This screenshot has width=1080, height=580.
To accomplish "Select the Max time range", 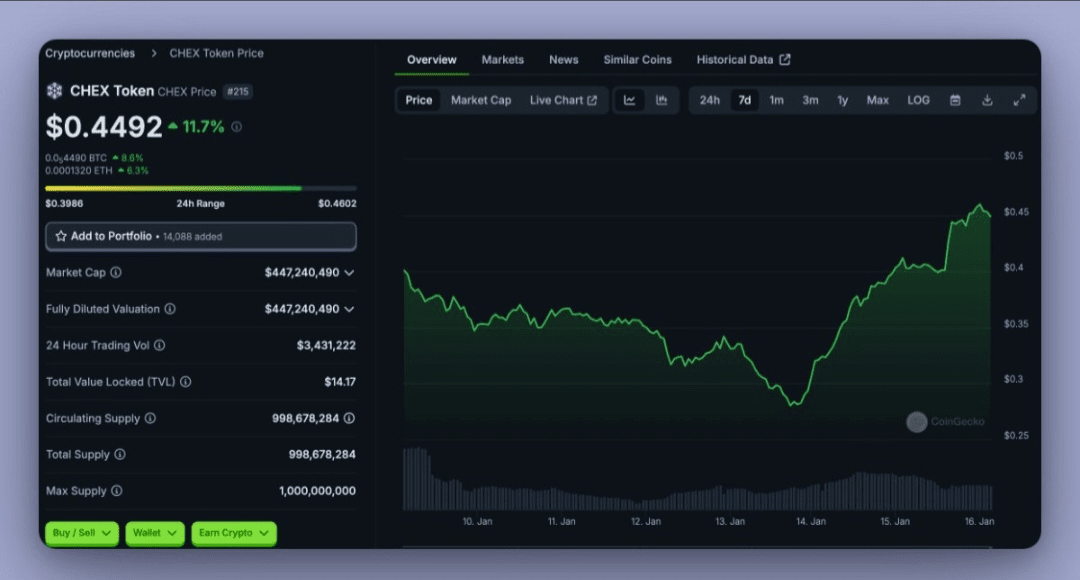I will click(878, 100).
